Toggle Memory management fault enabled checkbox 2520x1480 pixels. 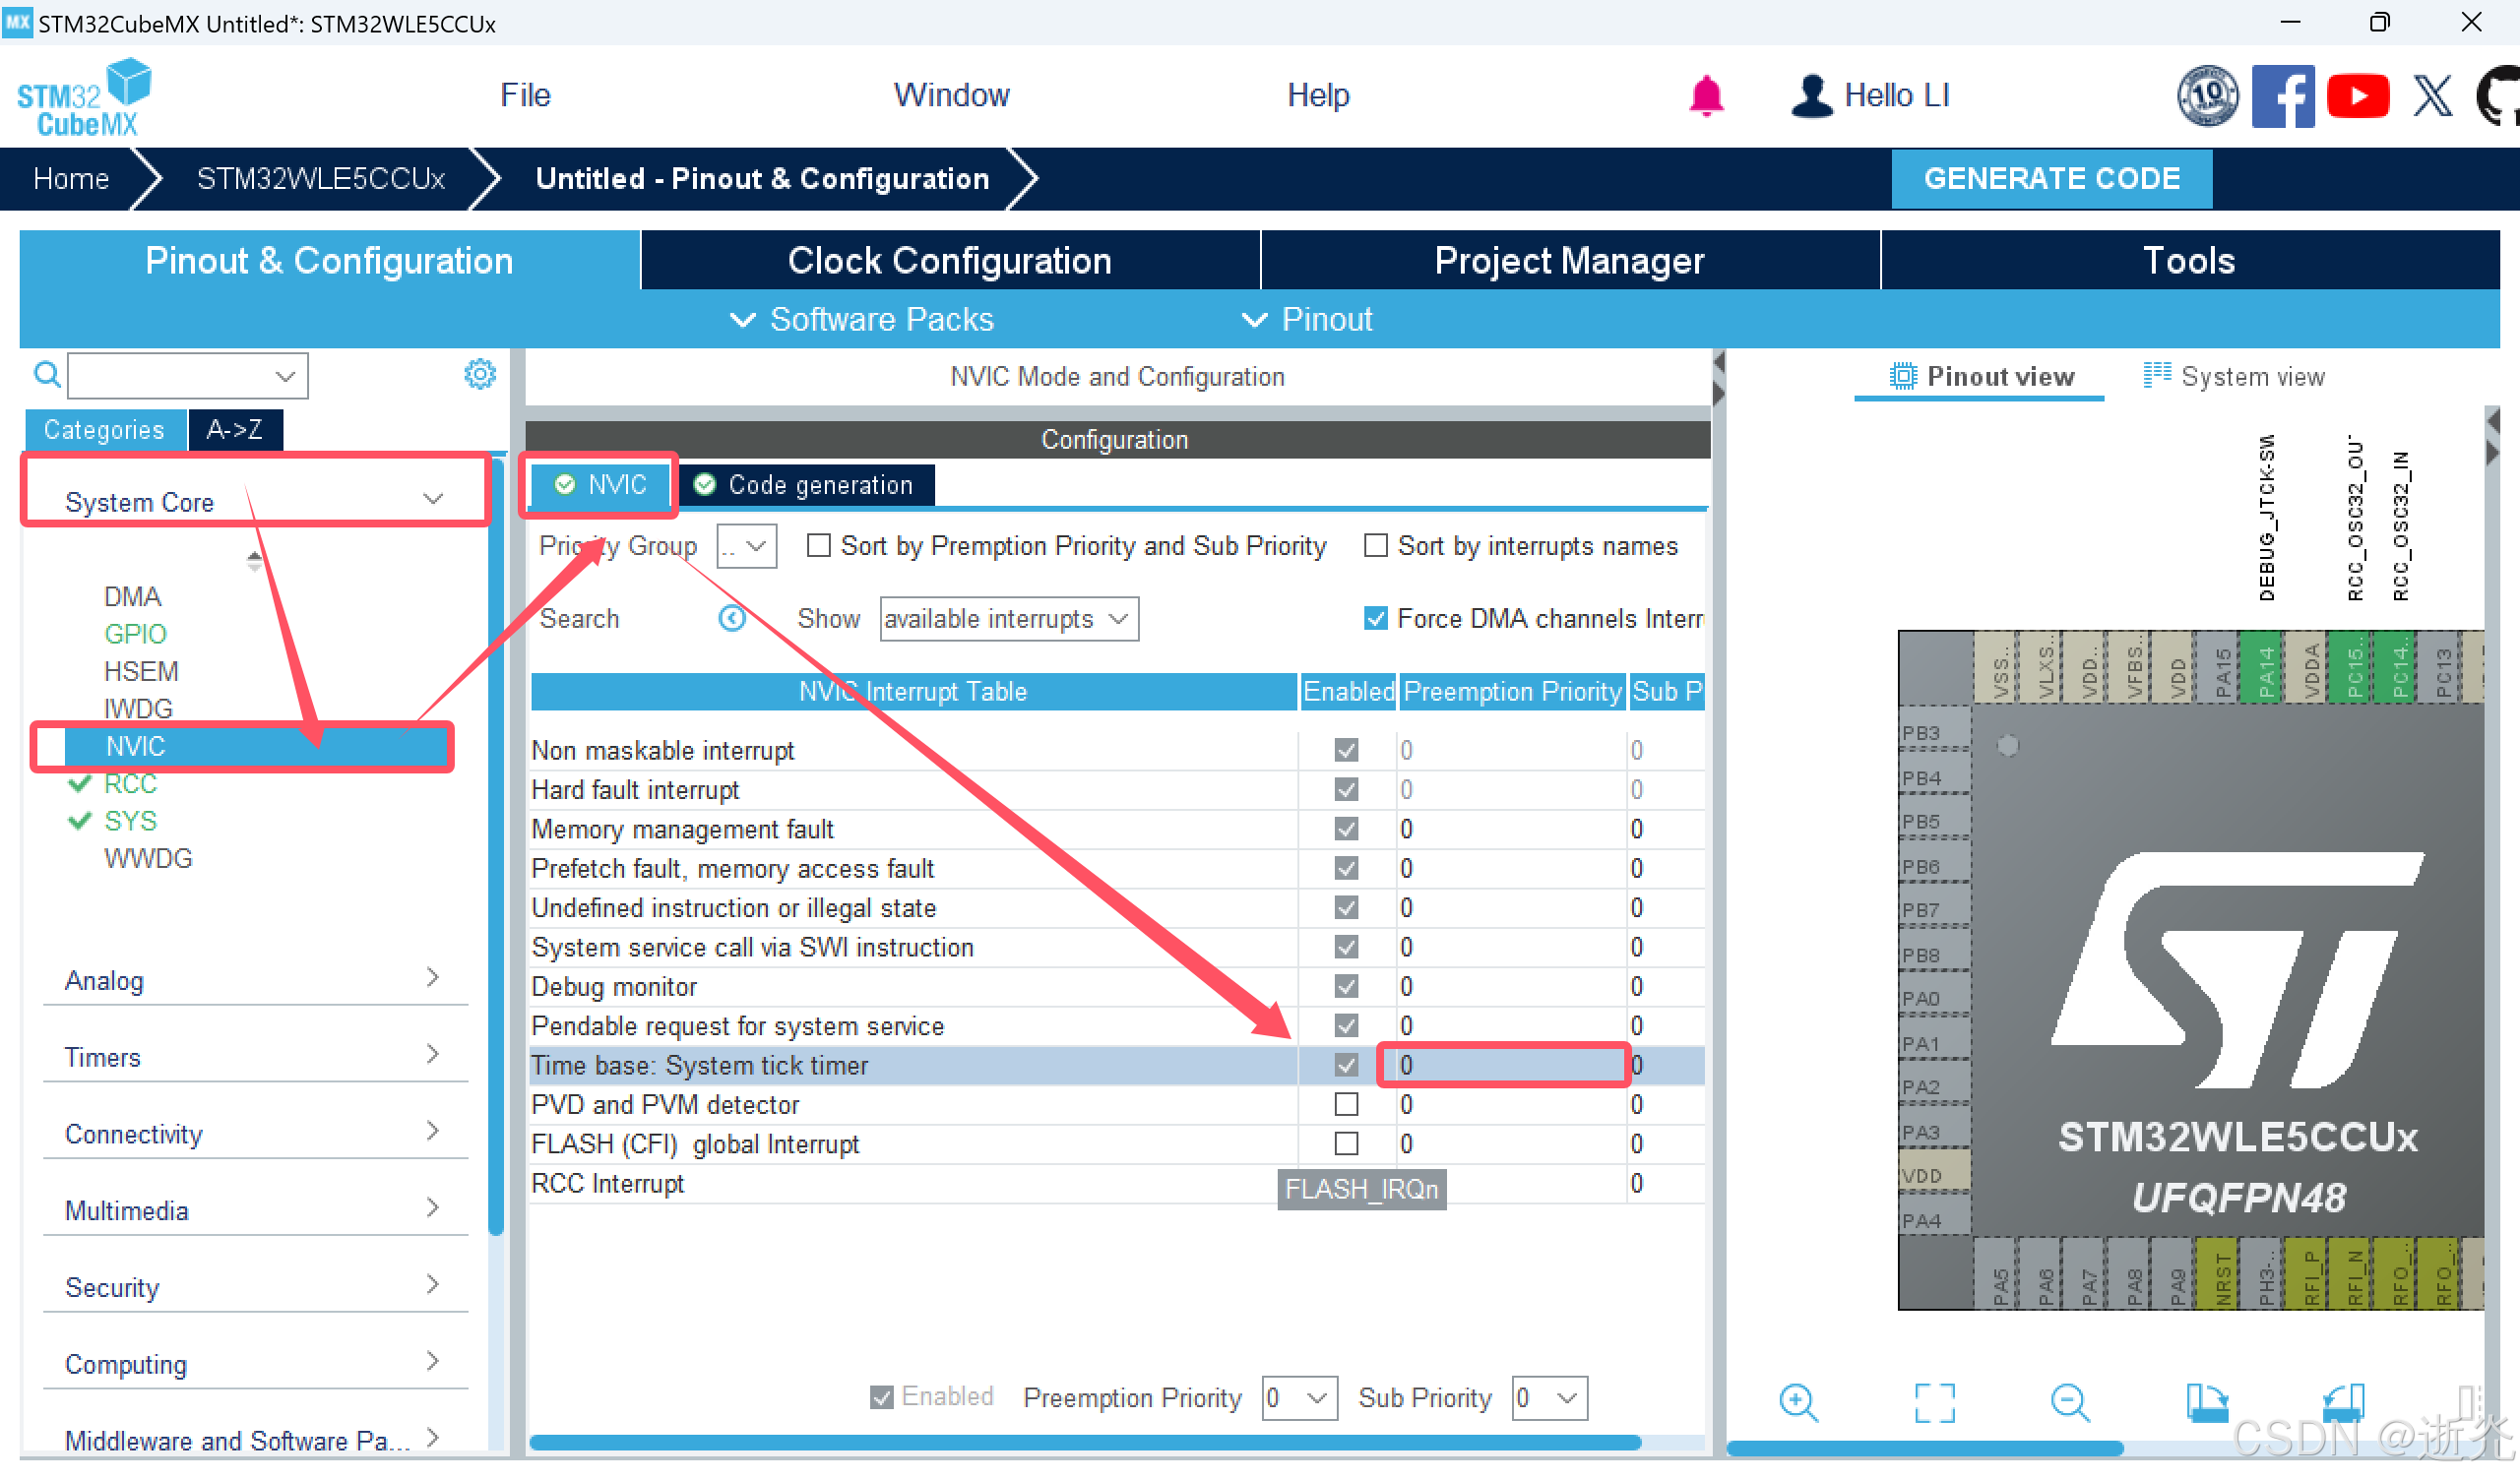coord(1346,829)
